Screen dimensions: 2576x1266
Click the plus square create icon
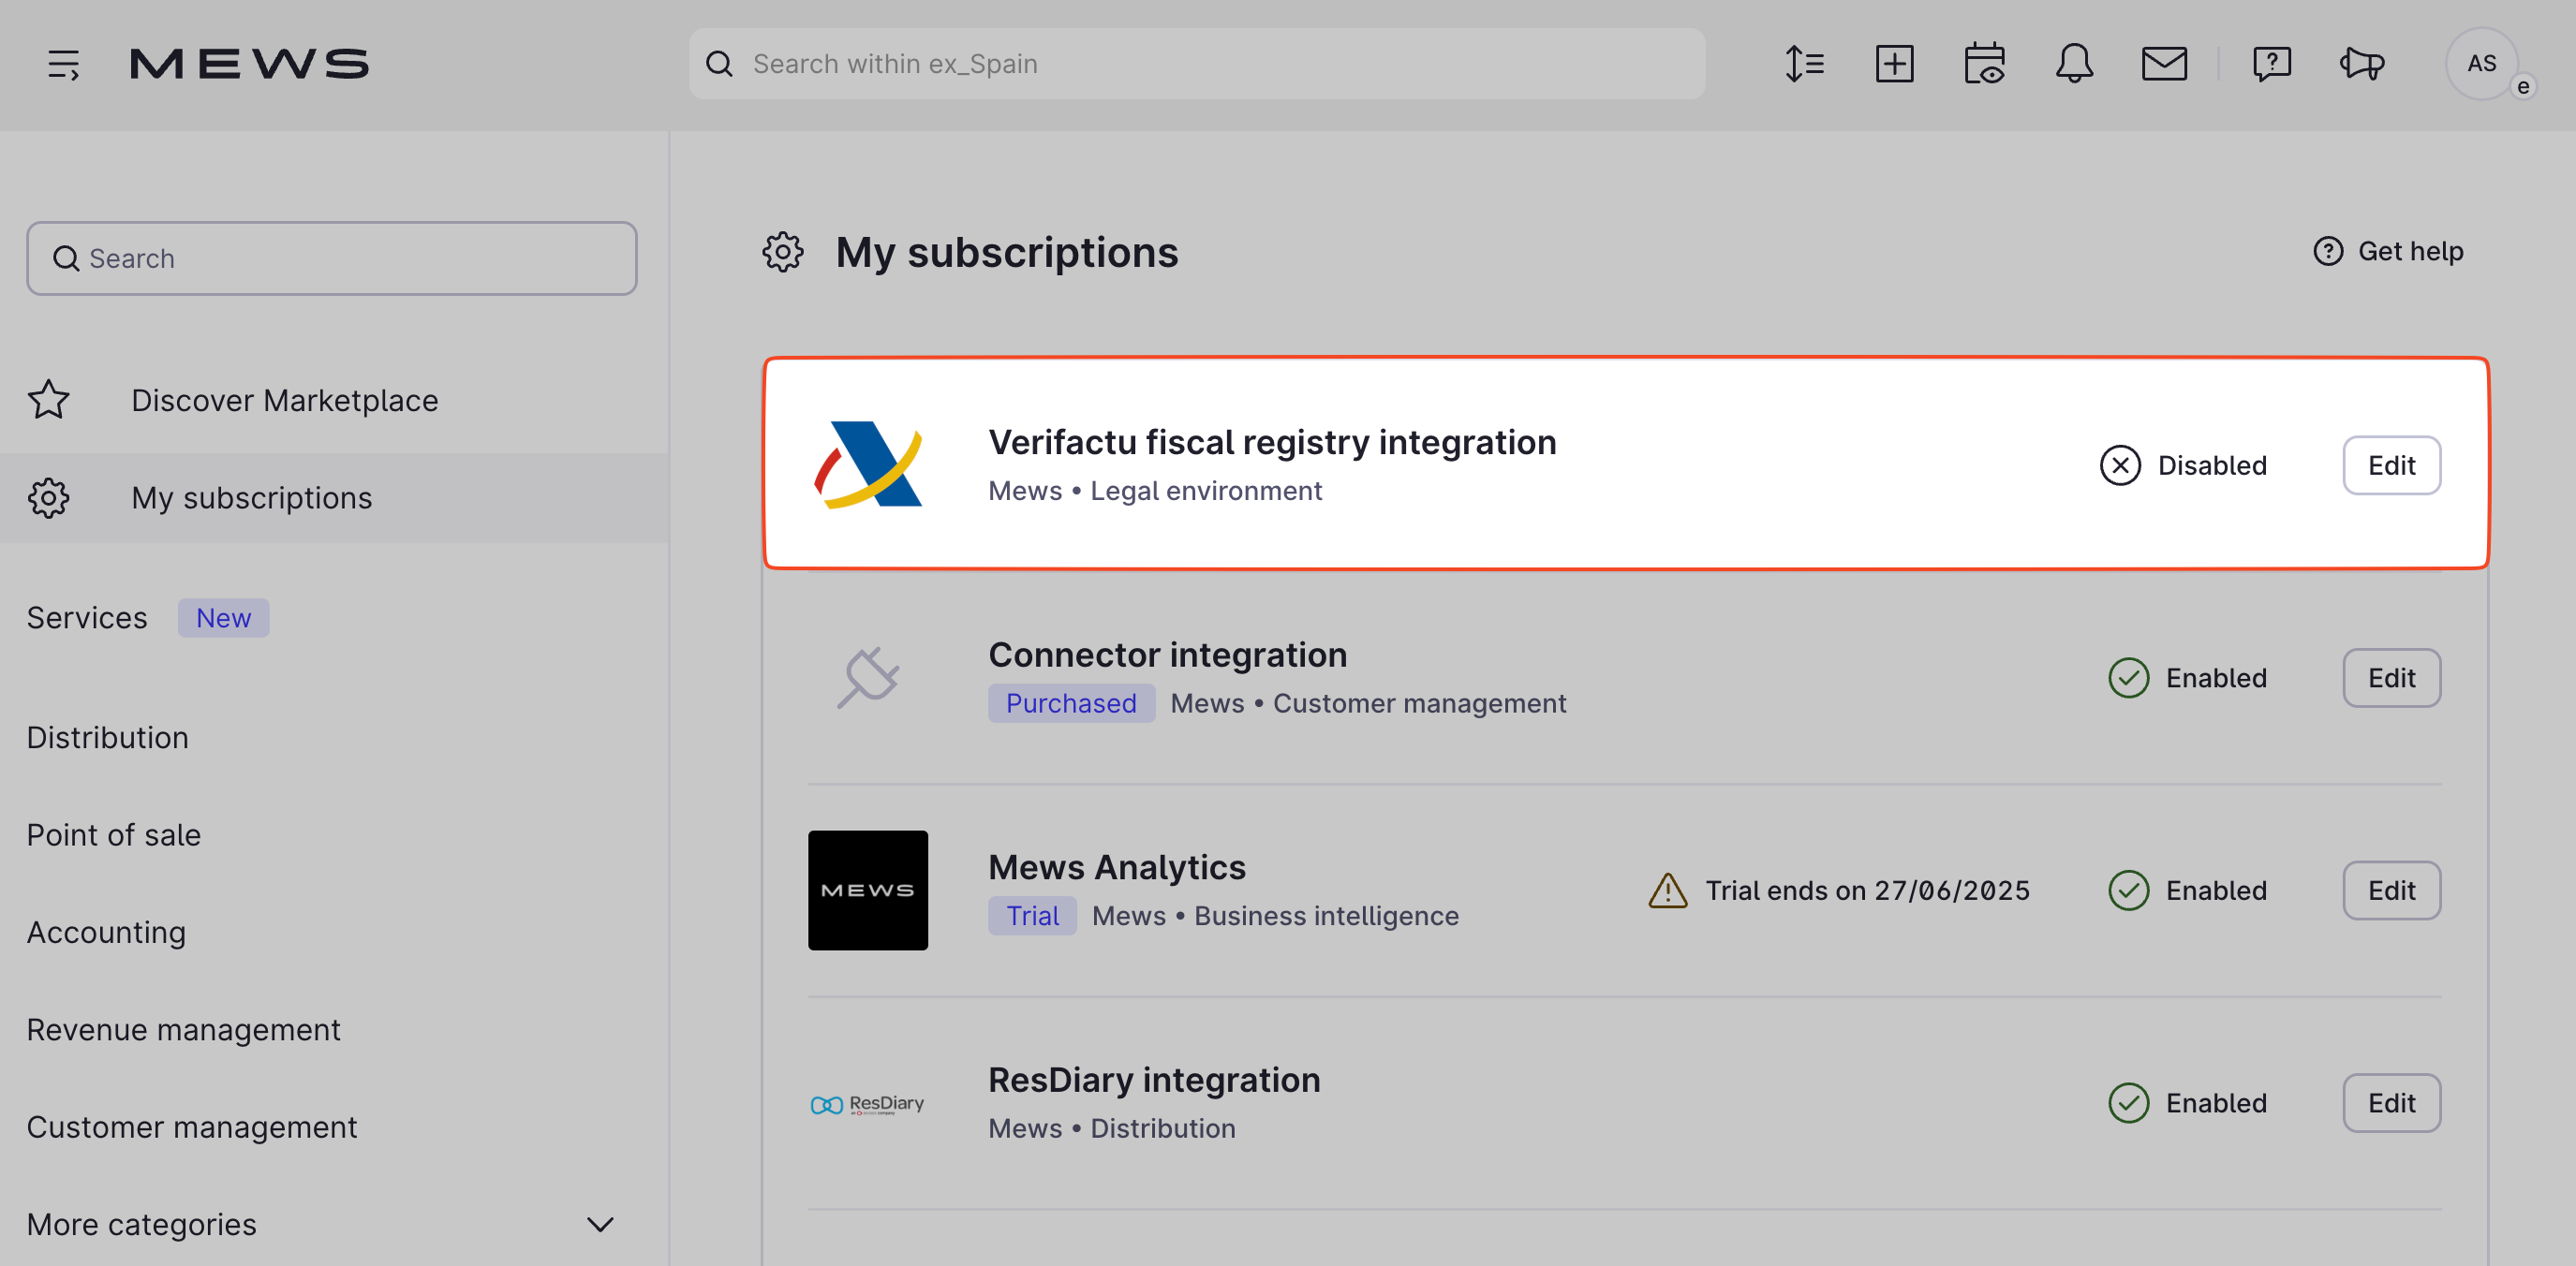pos(1894,64)
